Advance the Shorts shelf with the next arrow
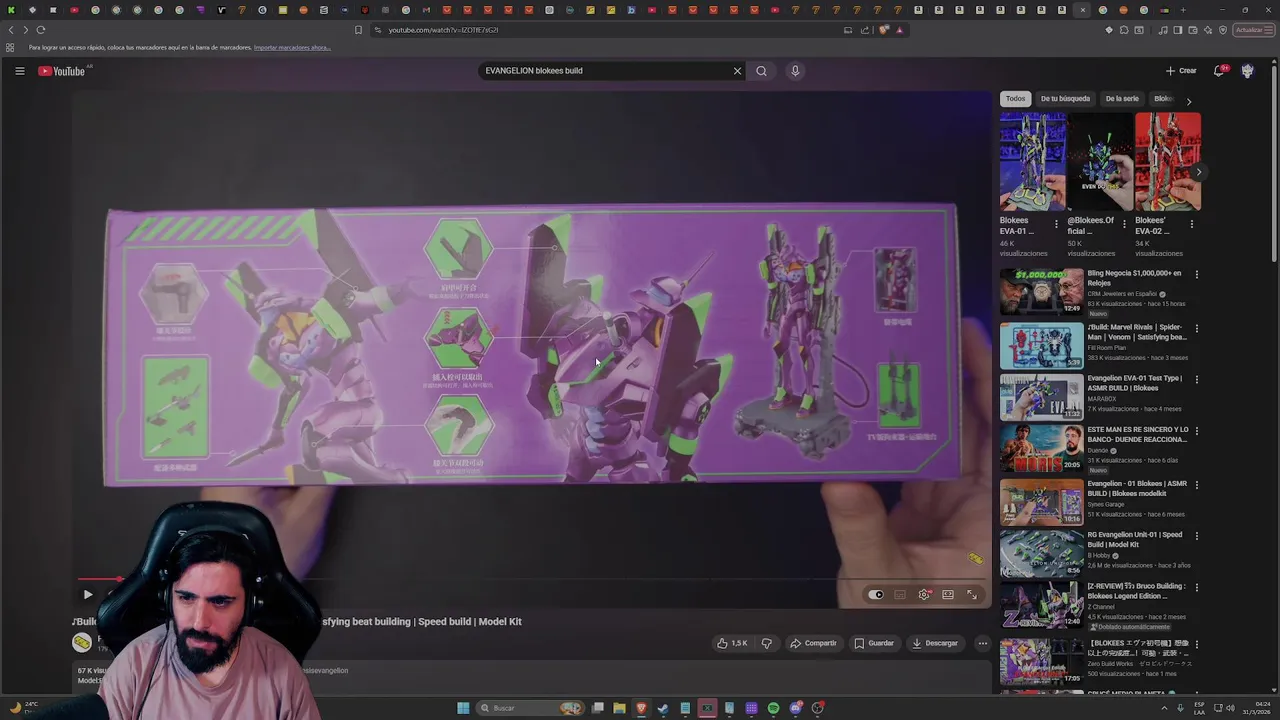This screenshot has width=1280, height=720. [x=1198, y=172]
